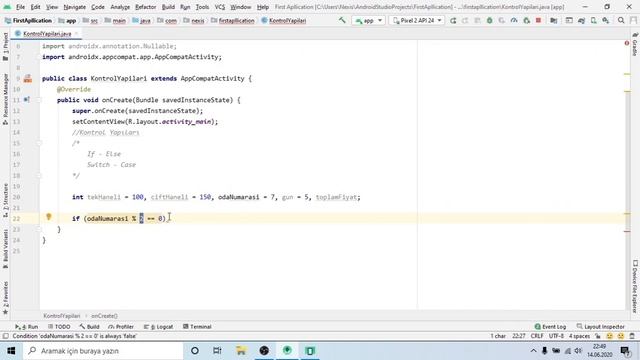The width and height of the screenshot is (640, 360).
Task: Collapse the comment block fold marker at line 15
Action: pos(40,143)
